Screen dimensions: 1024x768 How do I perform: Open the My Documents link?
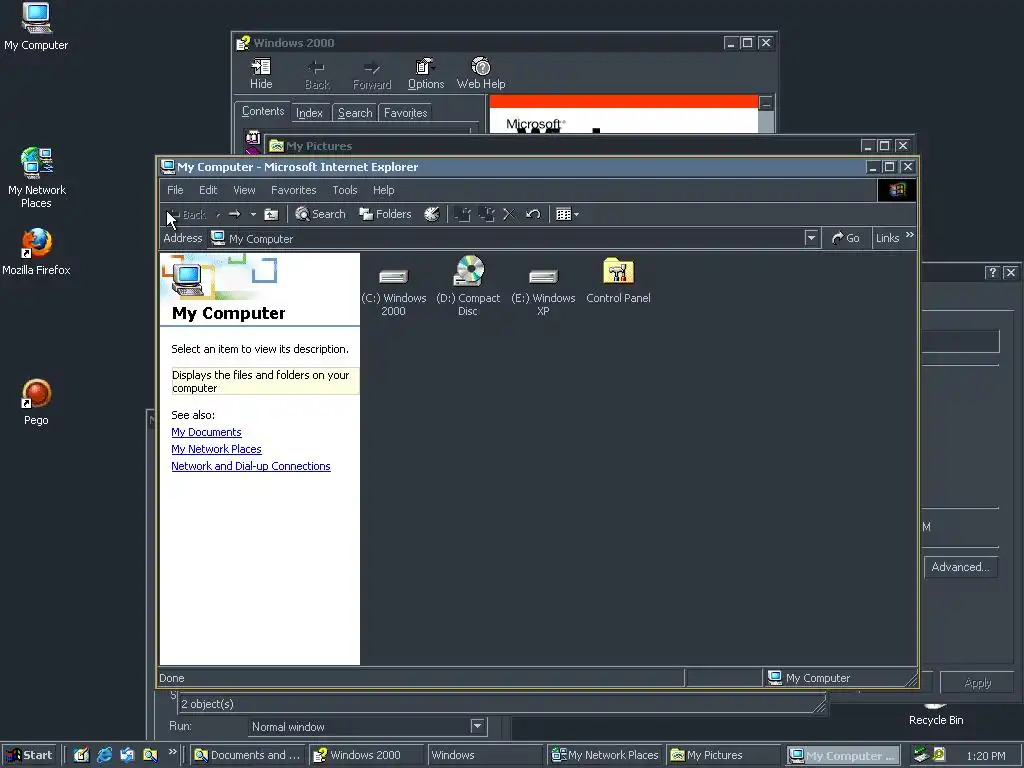[206, 432]
